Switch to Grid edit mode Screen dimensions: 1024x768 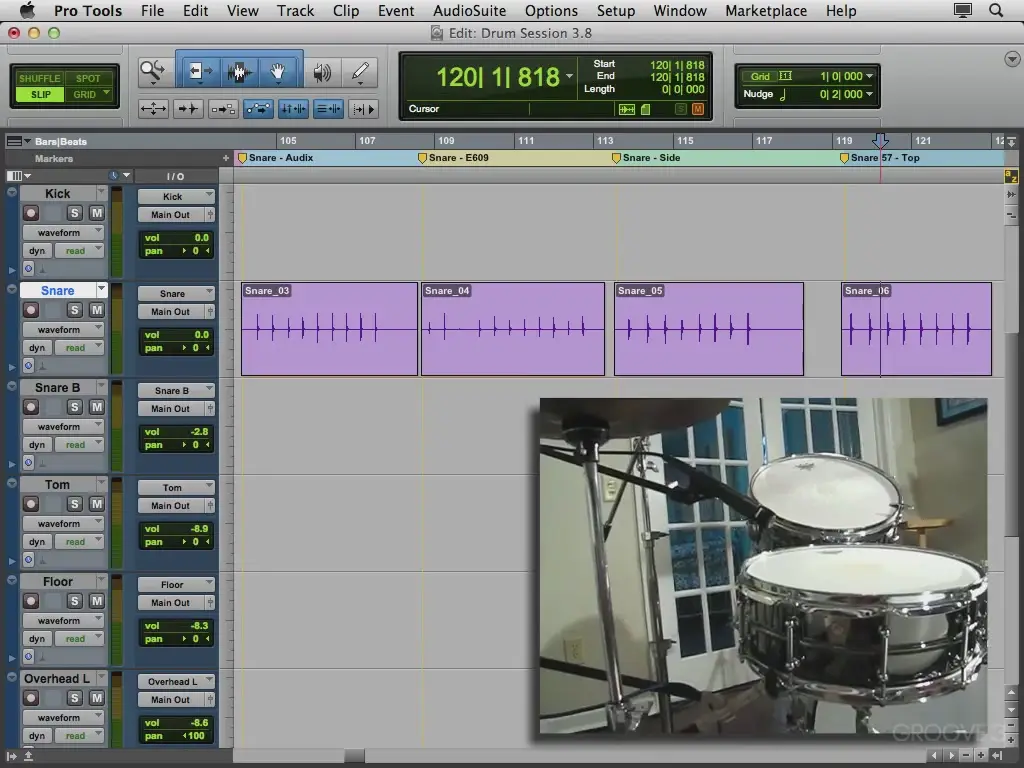click(x=88, y=95)
